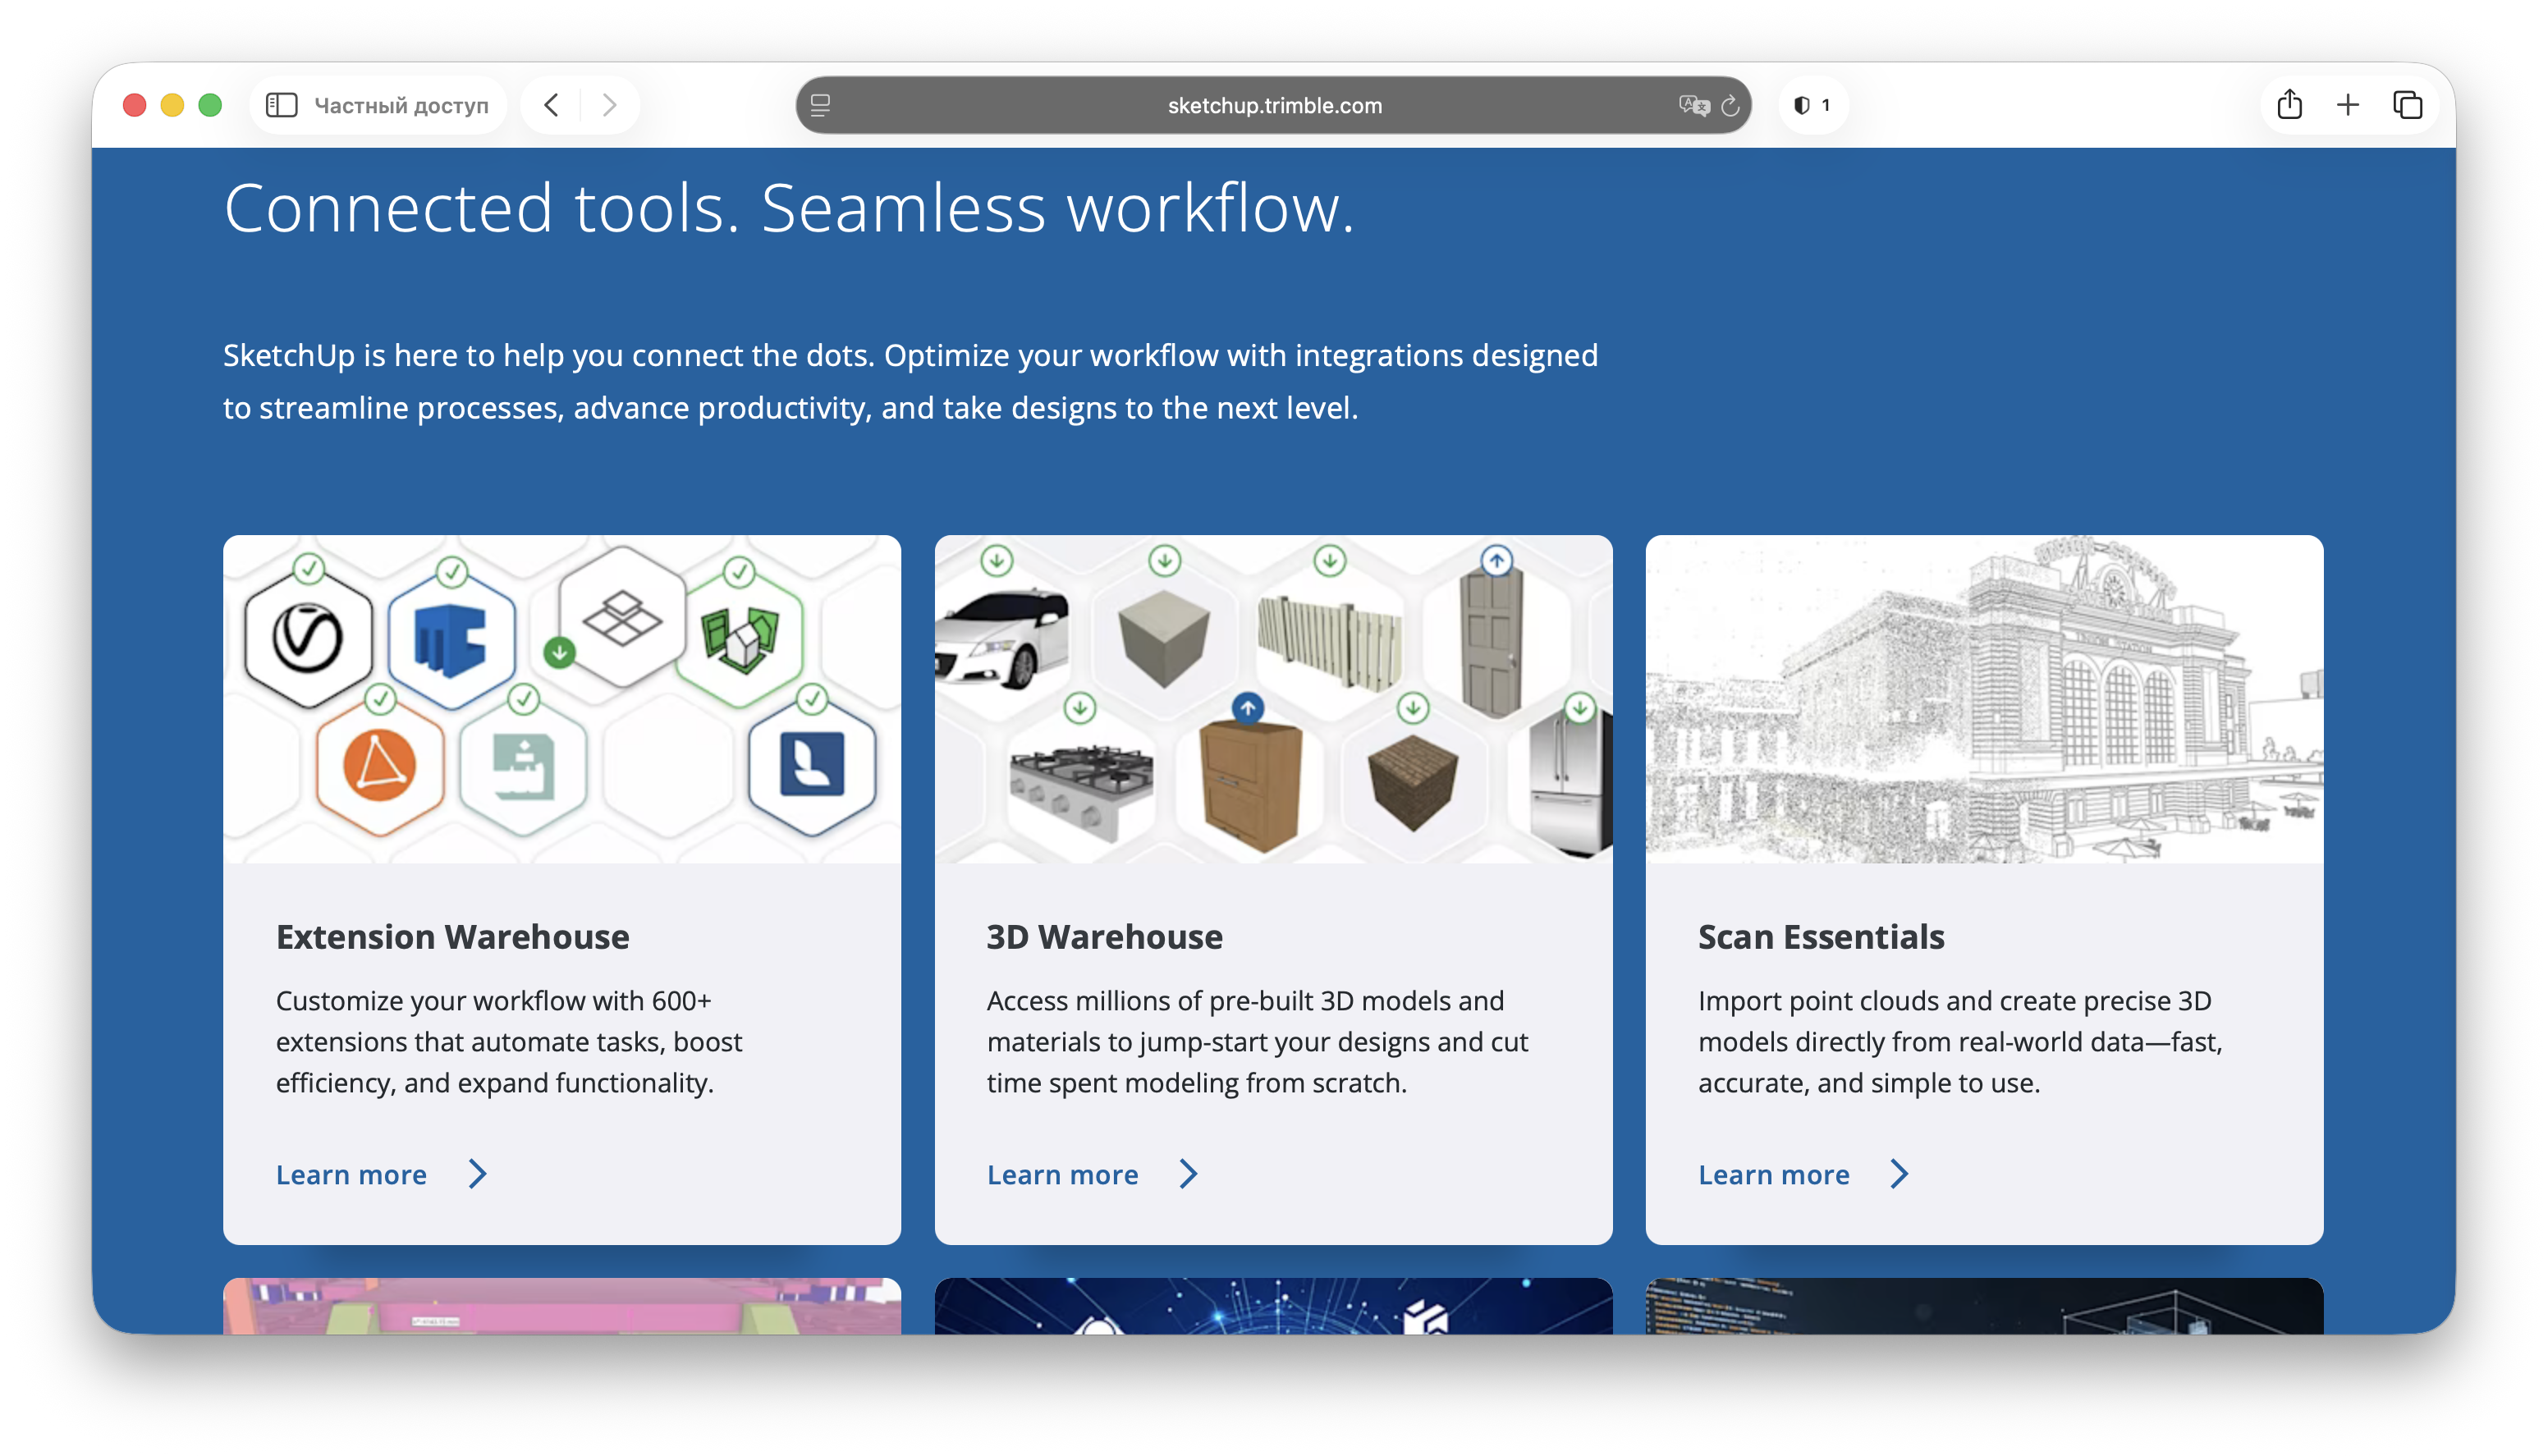
Task: Click the reload page icon
Action: coord(1730,105)
